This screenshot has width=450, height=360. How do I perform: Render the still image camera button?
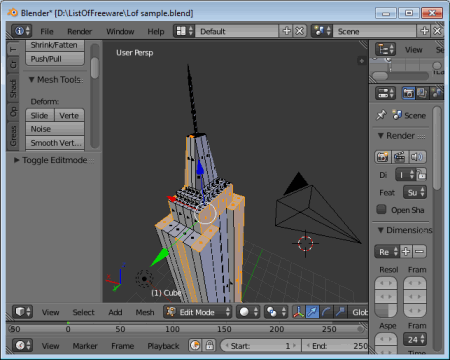[383, 157]
